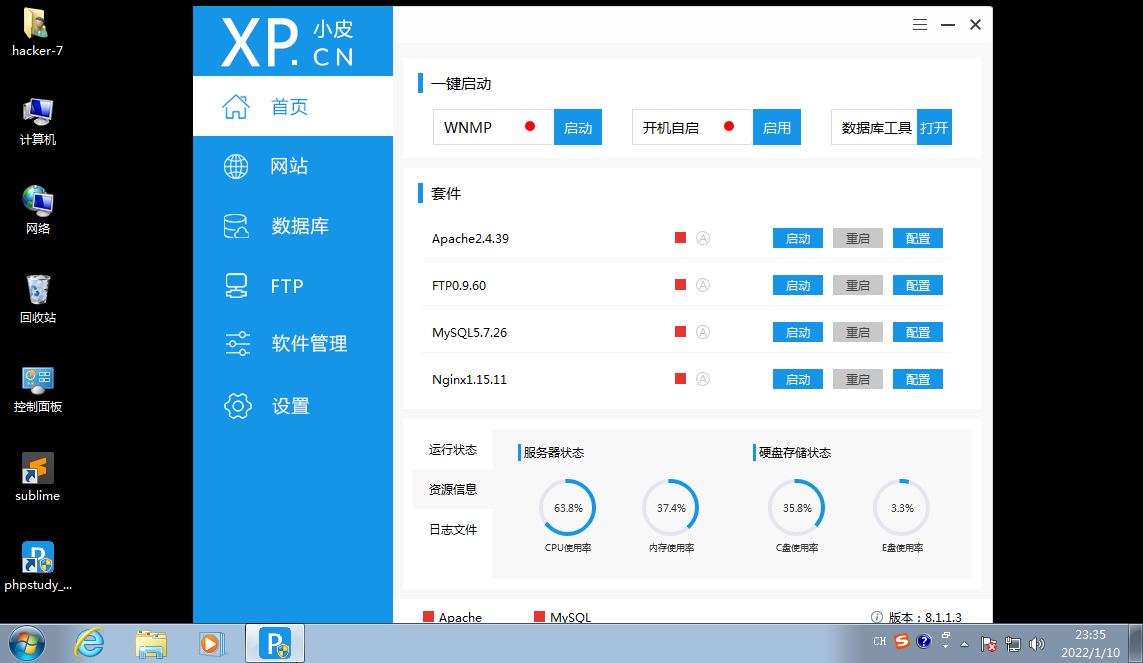Open the 网站 globe icon in sidebar
This screenshot has height=663, width=1143.
pos(235,166)
